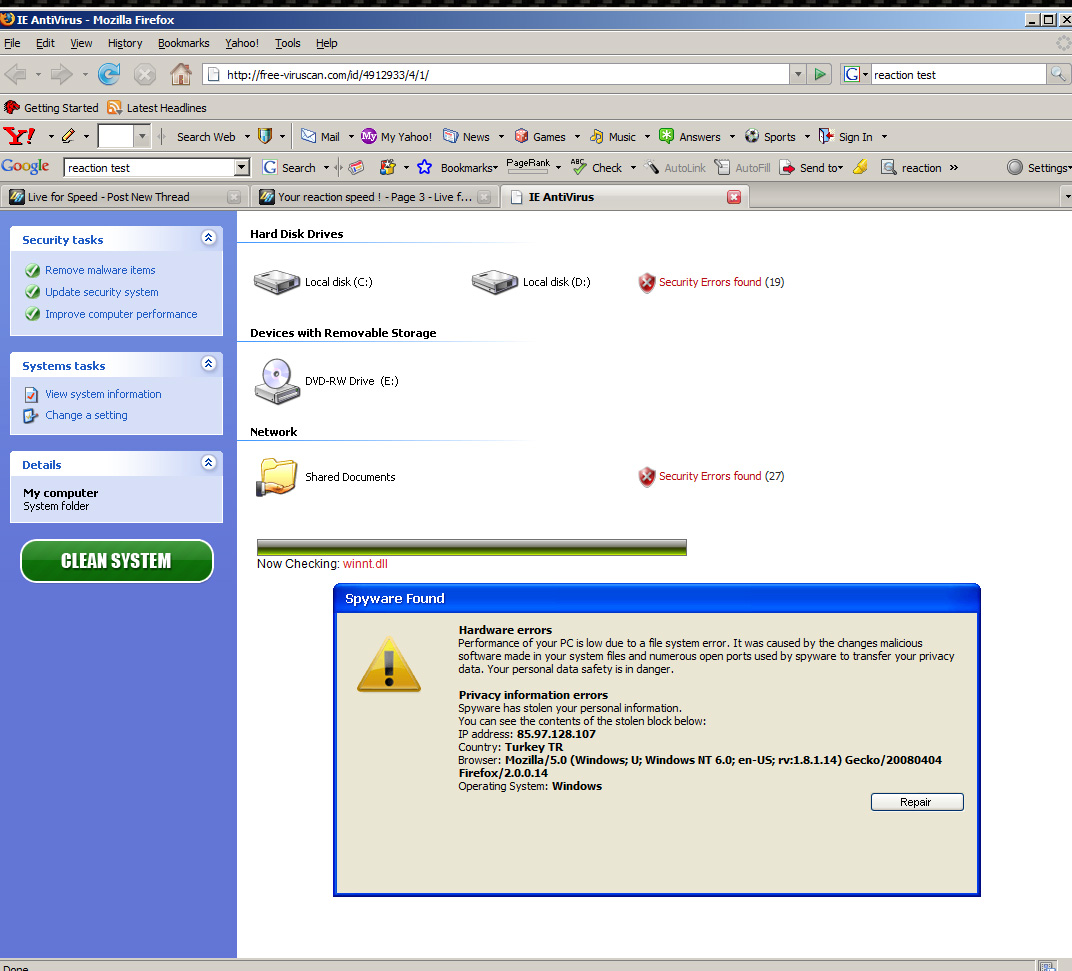Click the Local disk (C:) drive icon
Image resolution: width=1072 pixels, height=971 pixels.
pos(276,281)
